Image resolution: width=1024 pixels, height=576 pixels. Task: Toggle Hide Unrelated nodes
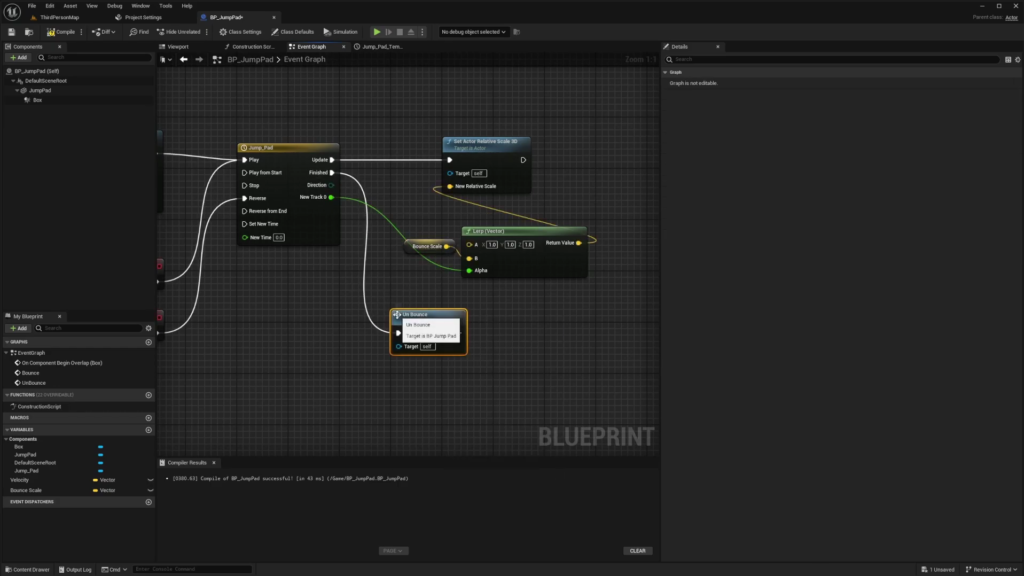click(x=178, y=31)
